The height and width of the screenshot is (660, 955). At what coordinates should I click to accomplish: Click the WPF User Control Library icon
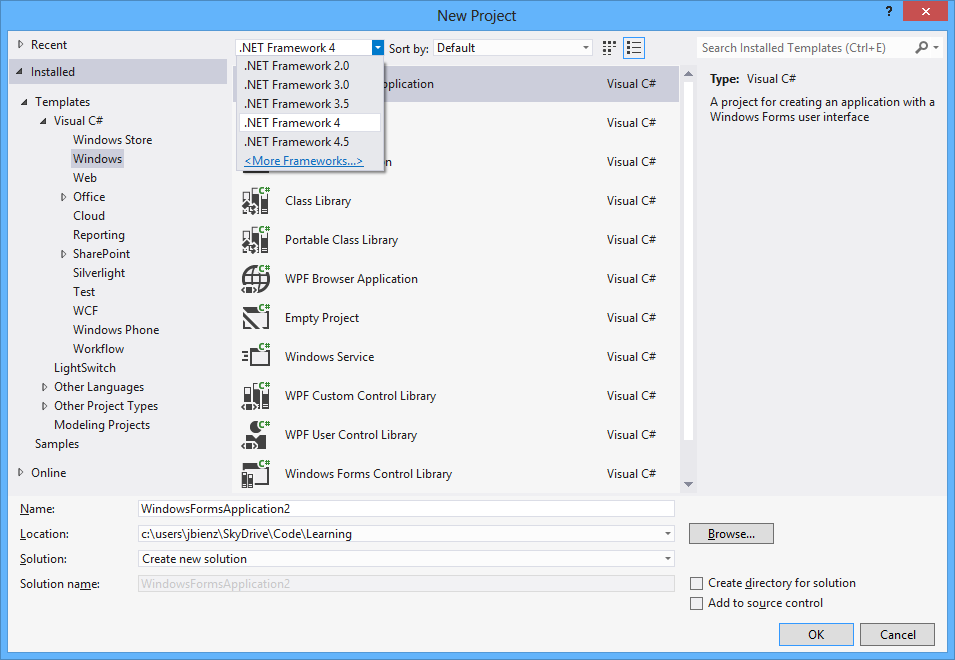click(x=256, y=435)
